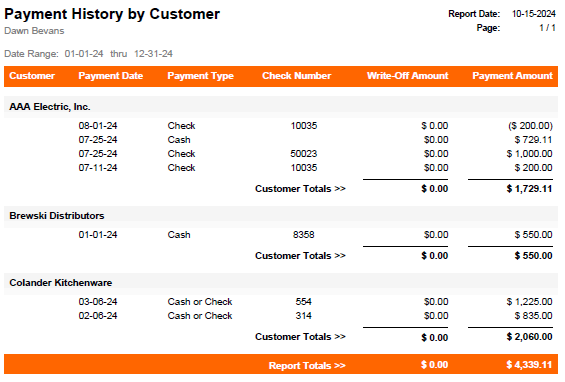
Task: Click the $ 2,060.00 customer total
Action: pyautogui.click(x=529, y=337)
